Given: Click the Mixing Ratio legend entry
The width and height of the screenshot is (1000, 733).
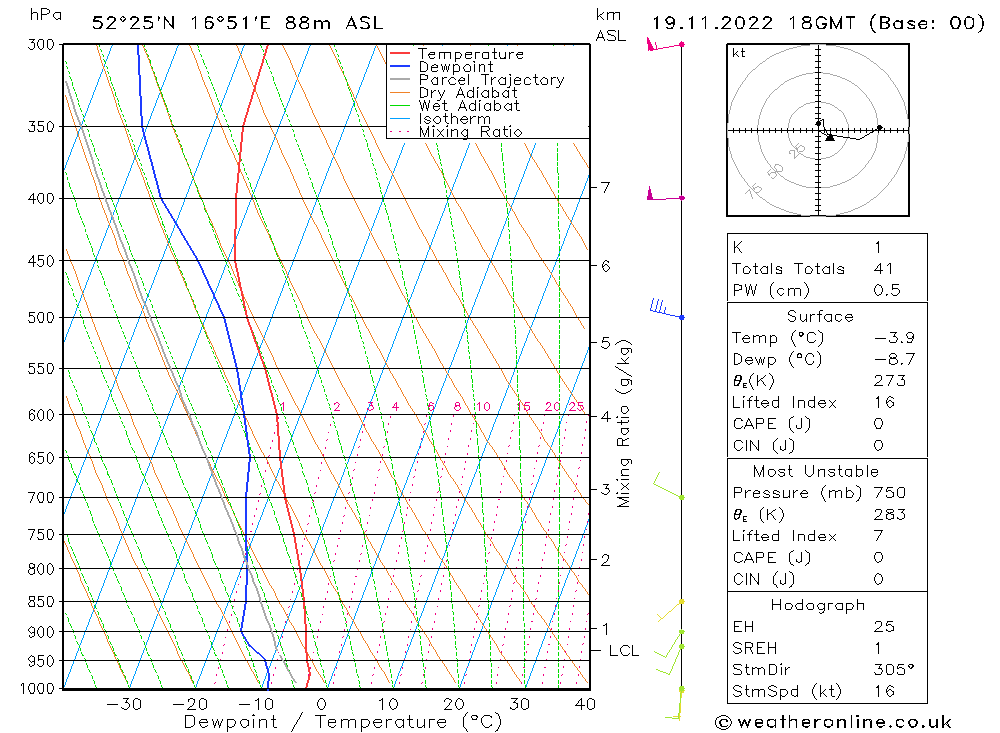Looking at the screenshot, I should click(x=470, y=131).
